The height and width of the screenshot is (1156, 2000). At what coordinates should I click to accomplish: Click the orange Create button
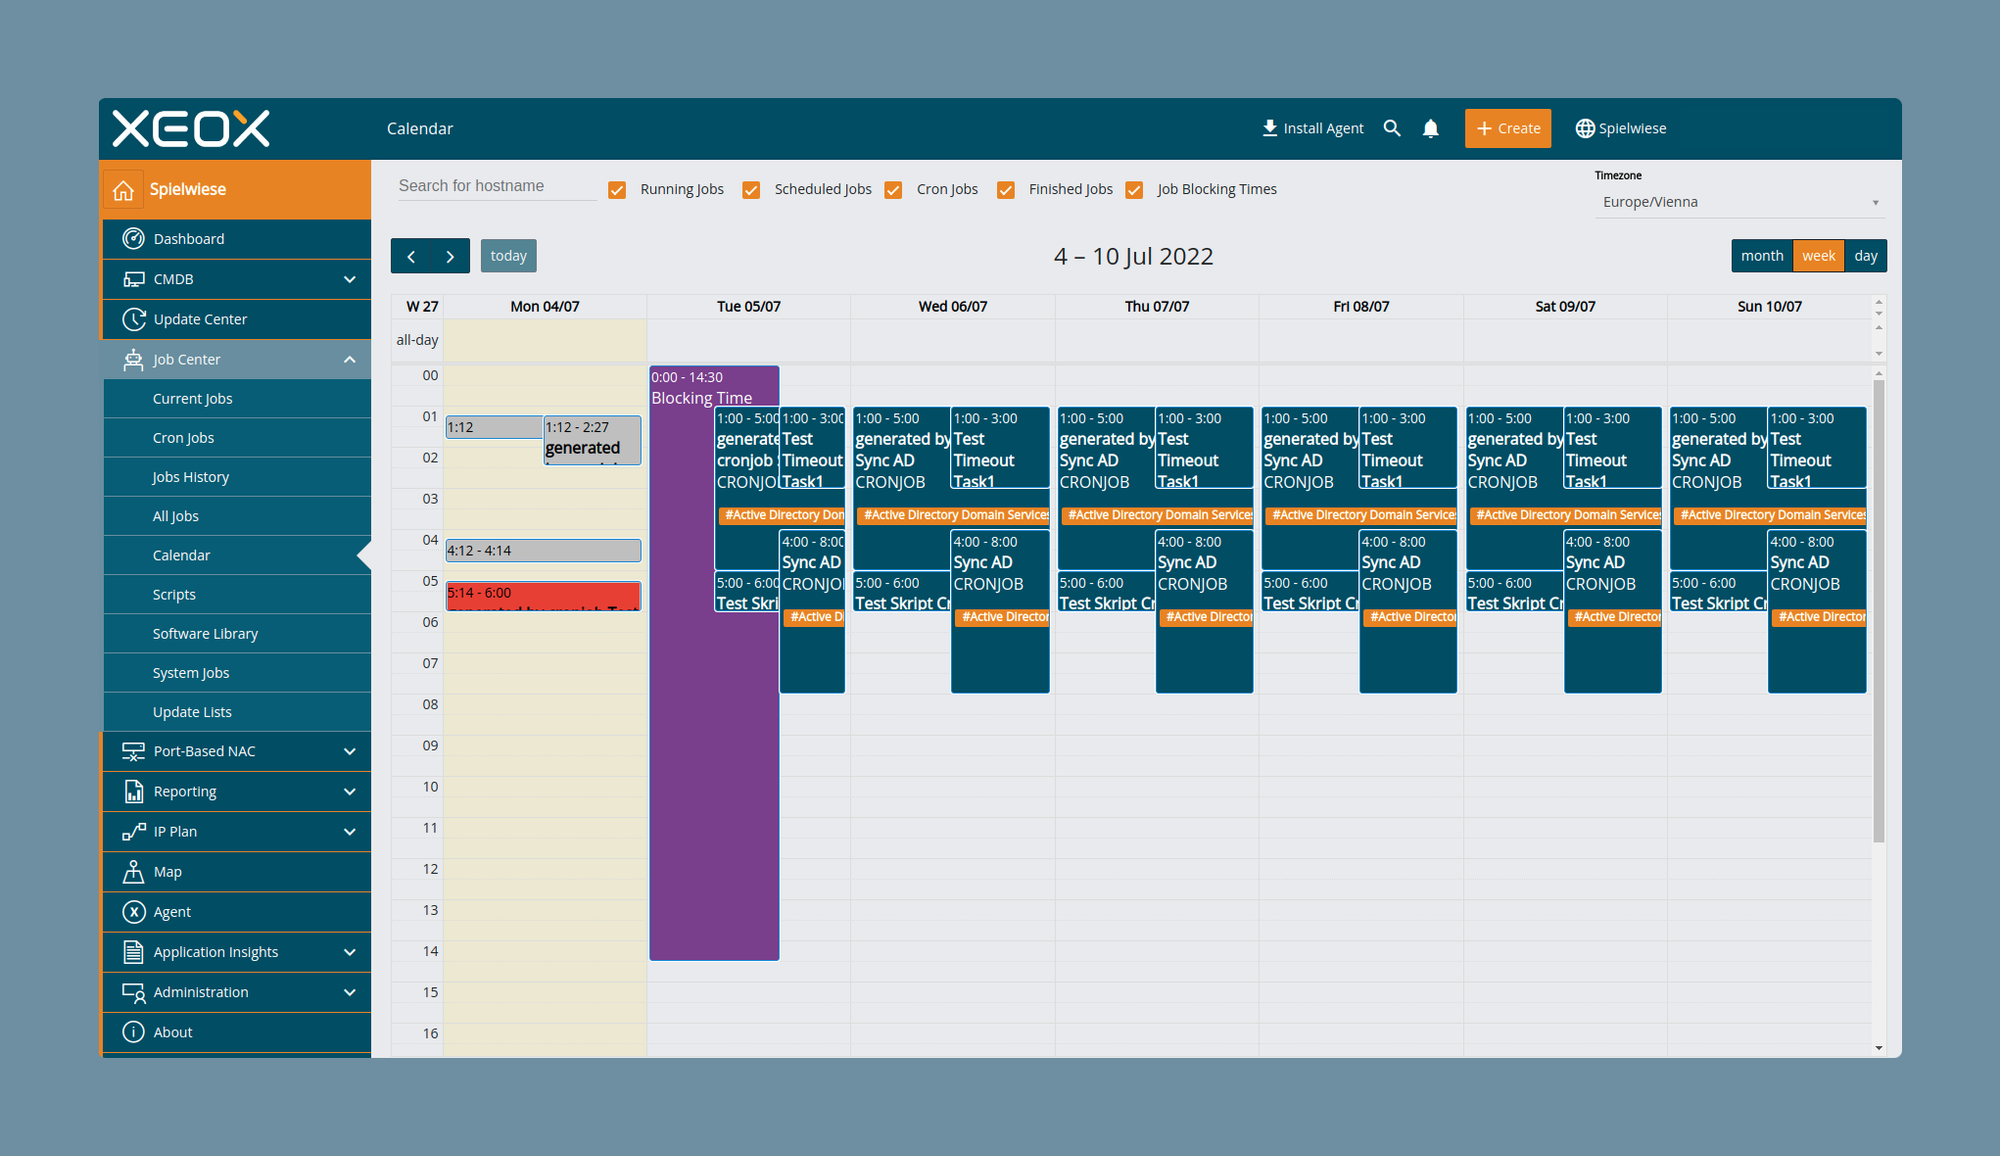pyautogui.click(x=1508, y=128)
